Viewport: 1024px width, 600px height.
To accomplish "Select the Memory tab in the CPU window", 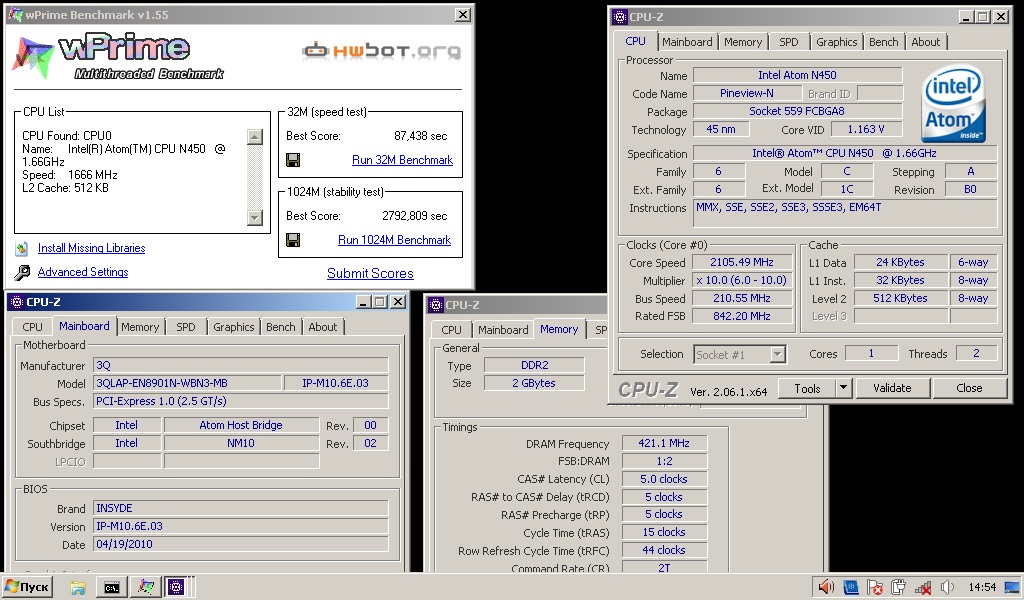I will click(743, 42).
